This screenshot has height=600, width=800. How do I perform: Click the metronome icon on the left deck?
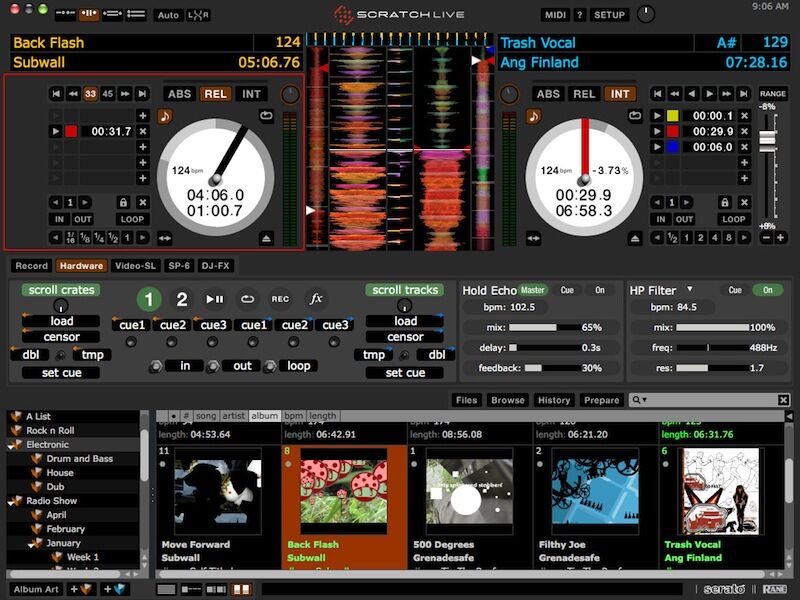tap(163, 116)
